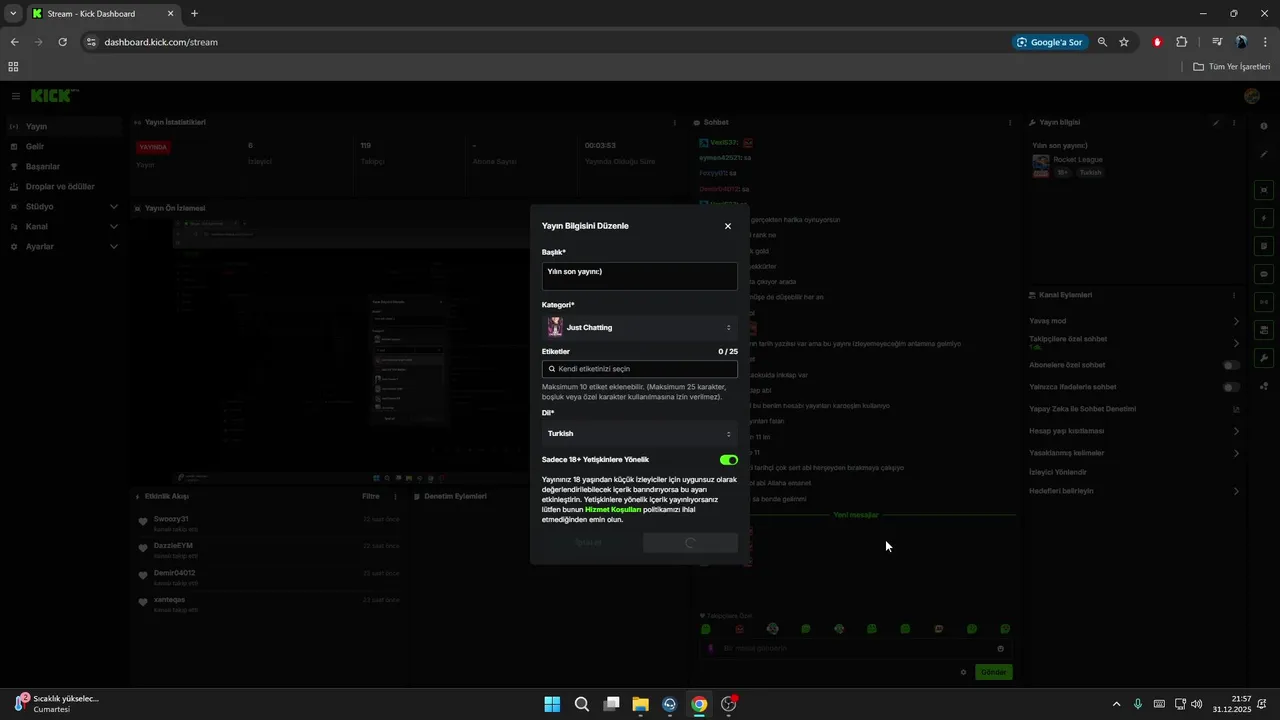Select Swoozy31 follow event row
Image resolution: width=1280 pixels, height=720 pixels.
[270, 523]
